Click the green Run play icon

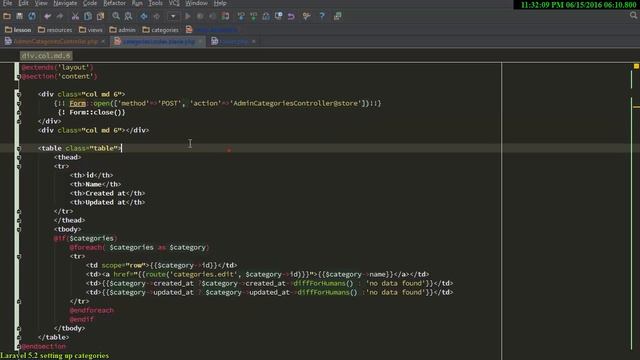click(x=188, y=16)
